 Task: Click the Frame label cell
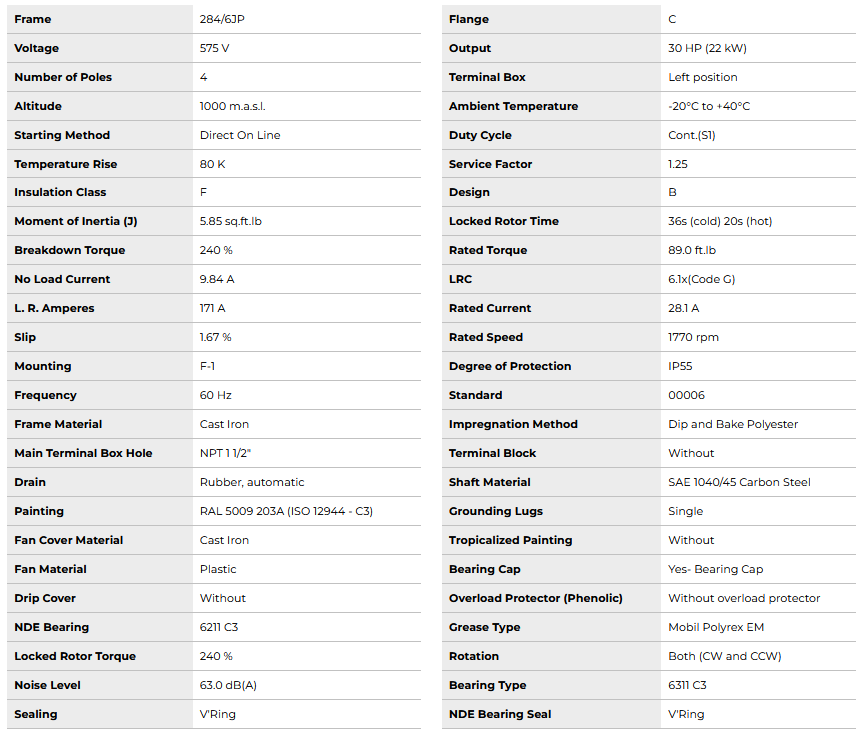click(x=33, y=19)
